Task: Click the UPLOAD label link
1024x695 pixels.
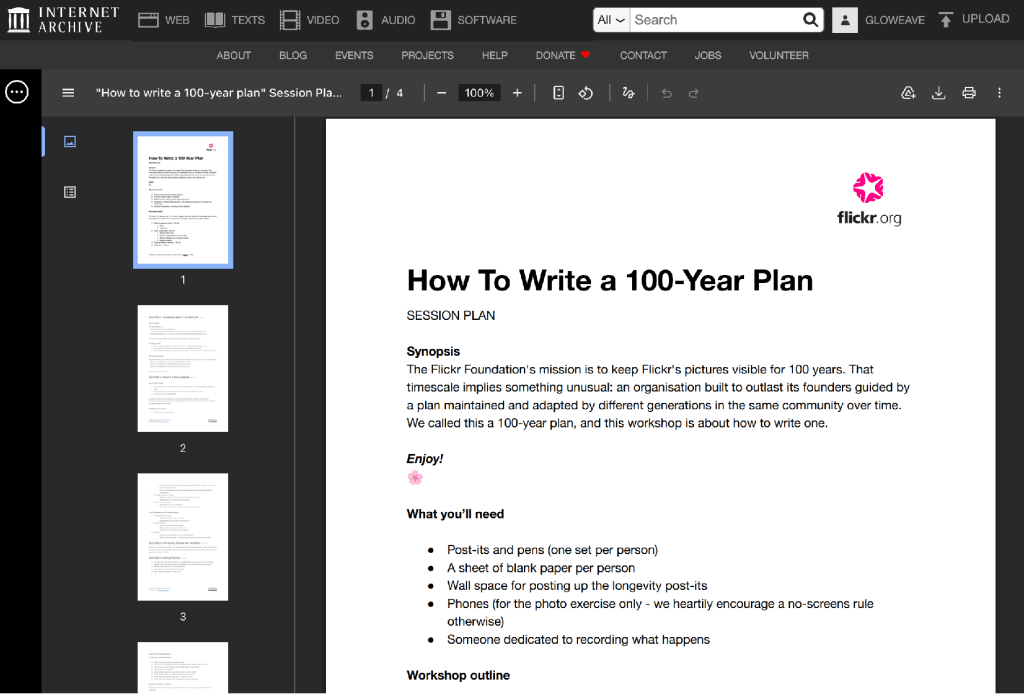Action: click(x=985, y=19)
